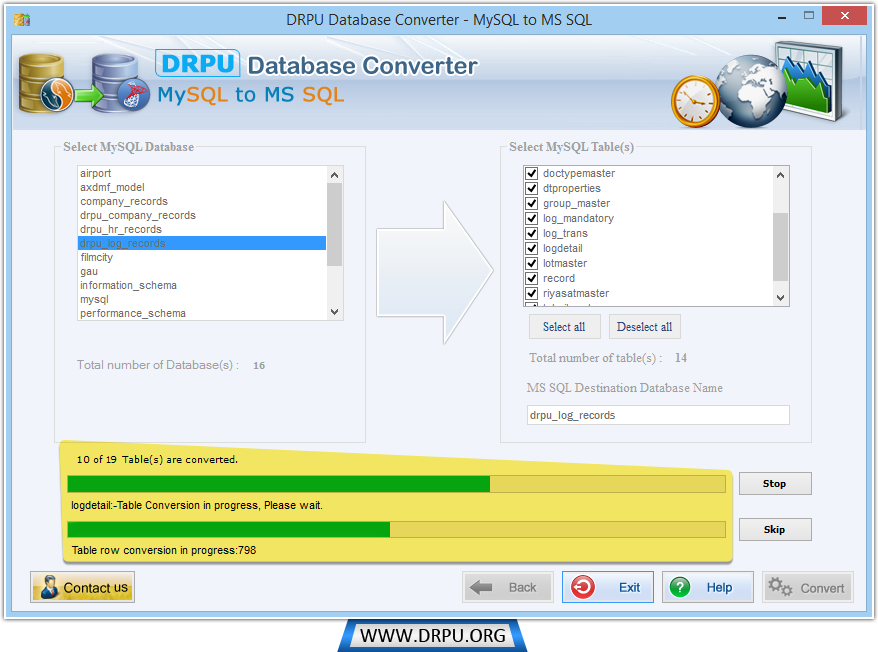The image size is (878, 652).
Task: Click the WWW.DRPU.ORG website banner
Action: click(432, 635)
